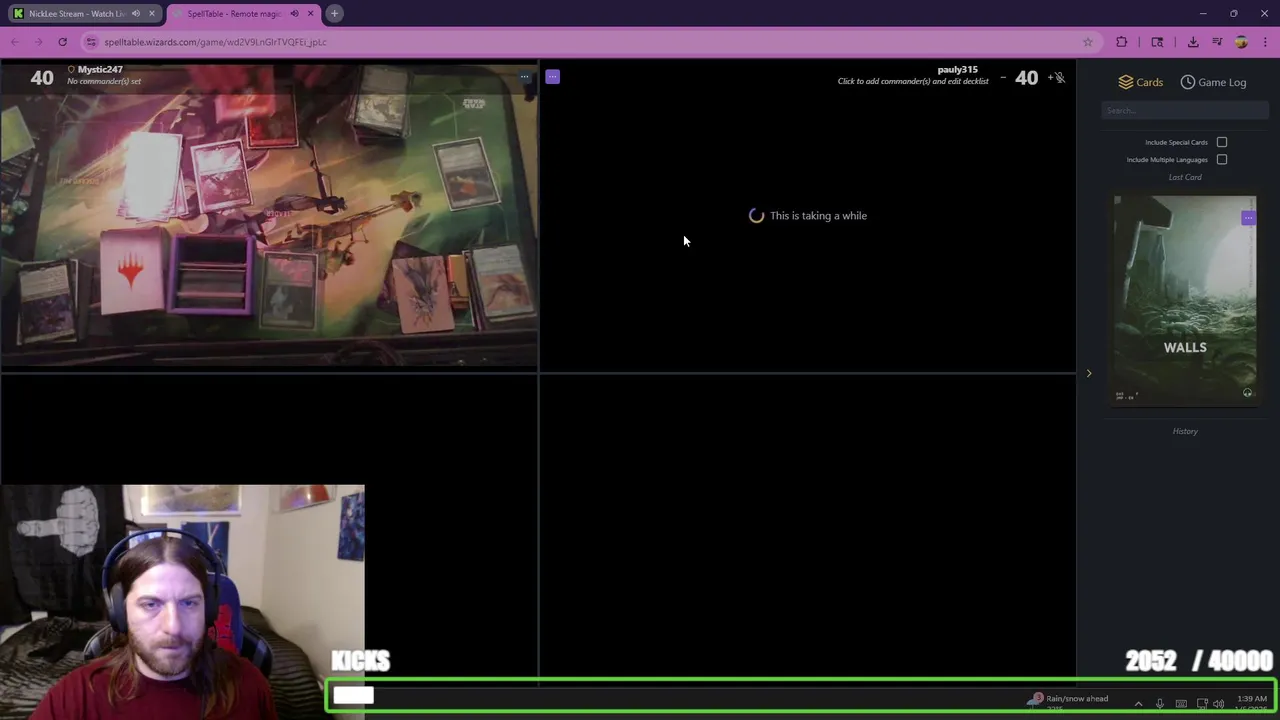
Task: Select the SpellTable browser tab
Action: pyautogui.click(x=242, y=13)
